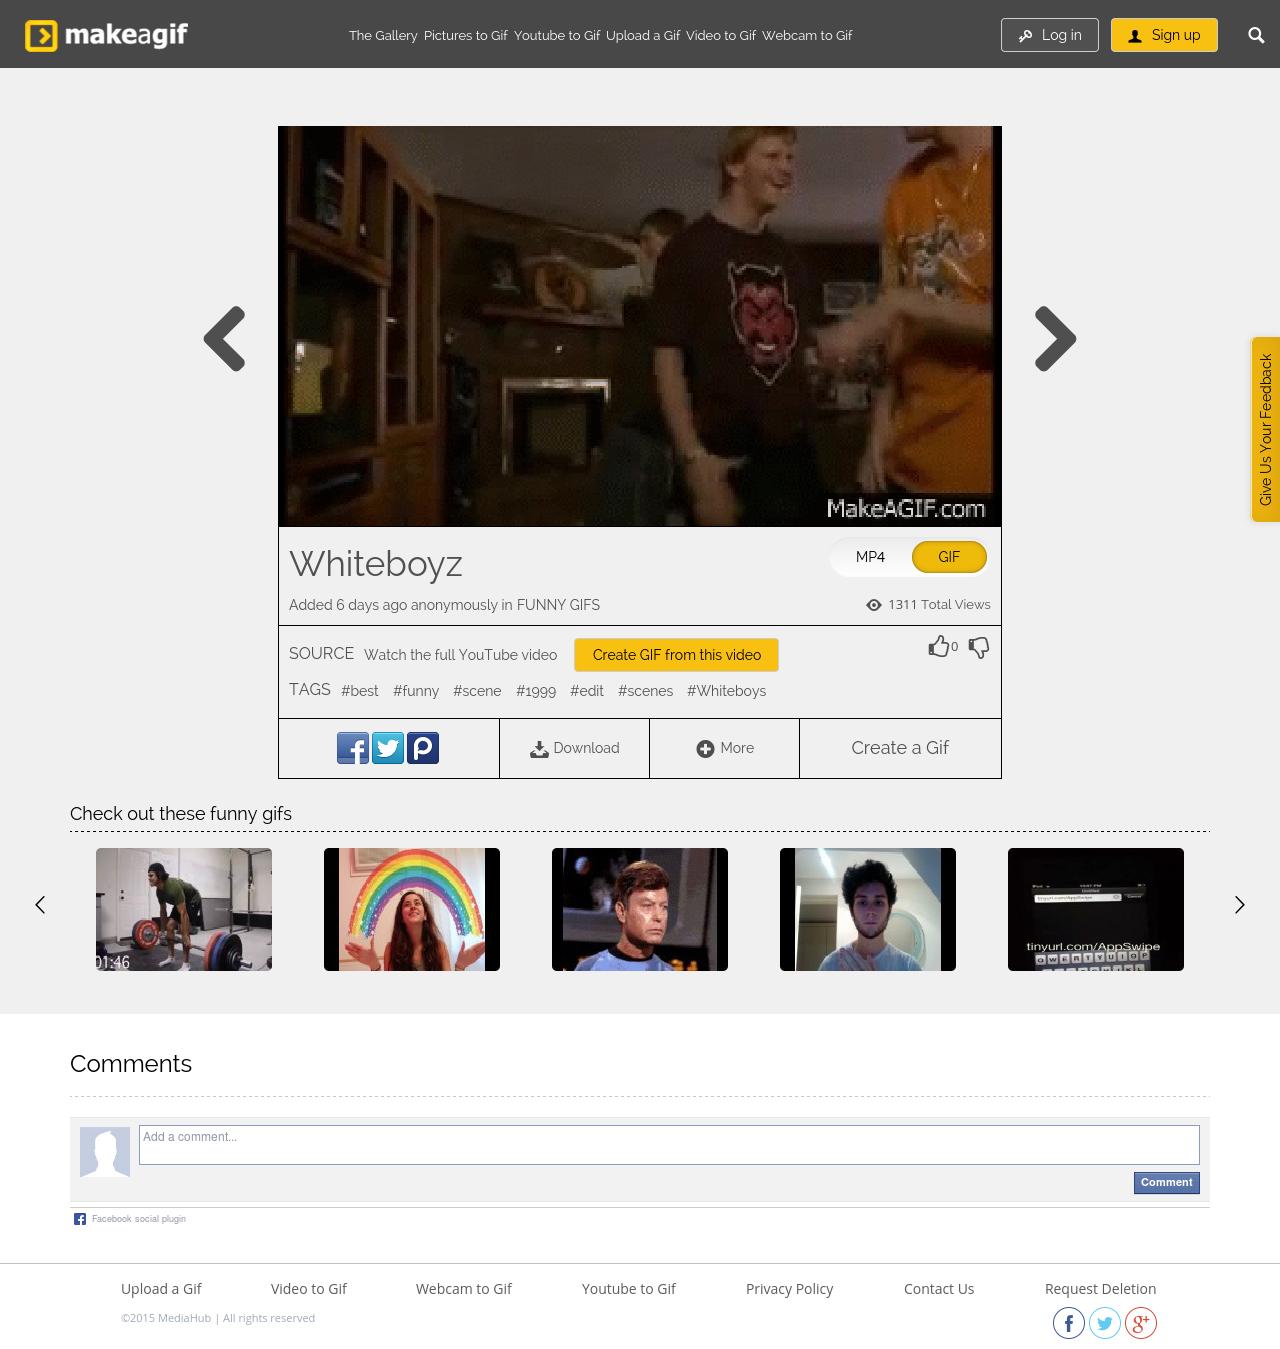The width and height of the screenshot is (1280, 1349).
Task: Give the GIF a thumbs down
Action: click(979, 648)
